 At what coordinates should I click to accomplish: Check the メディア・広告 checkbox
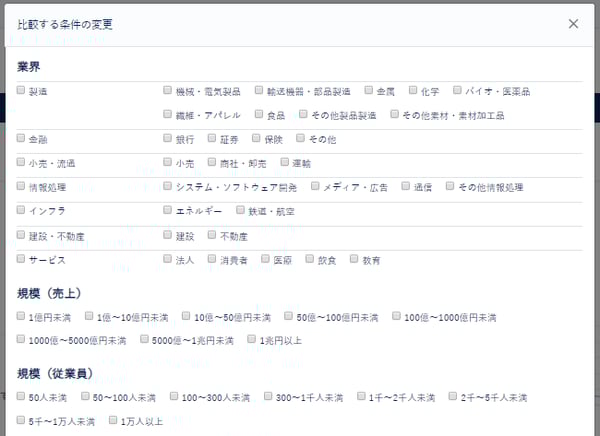[315, 186]
